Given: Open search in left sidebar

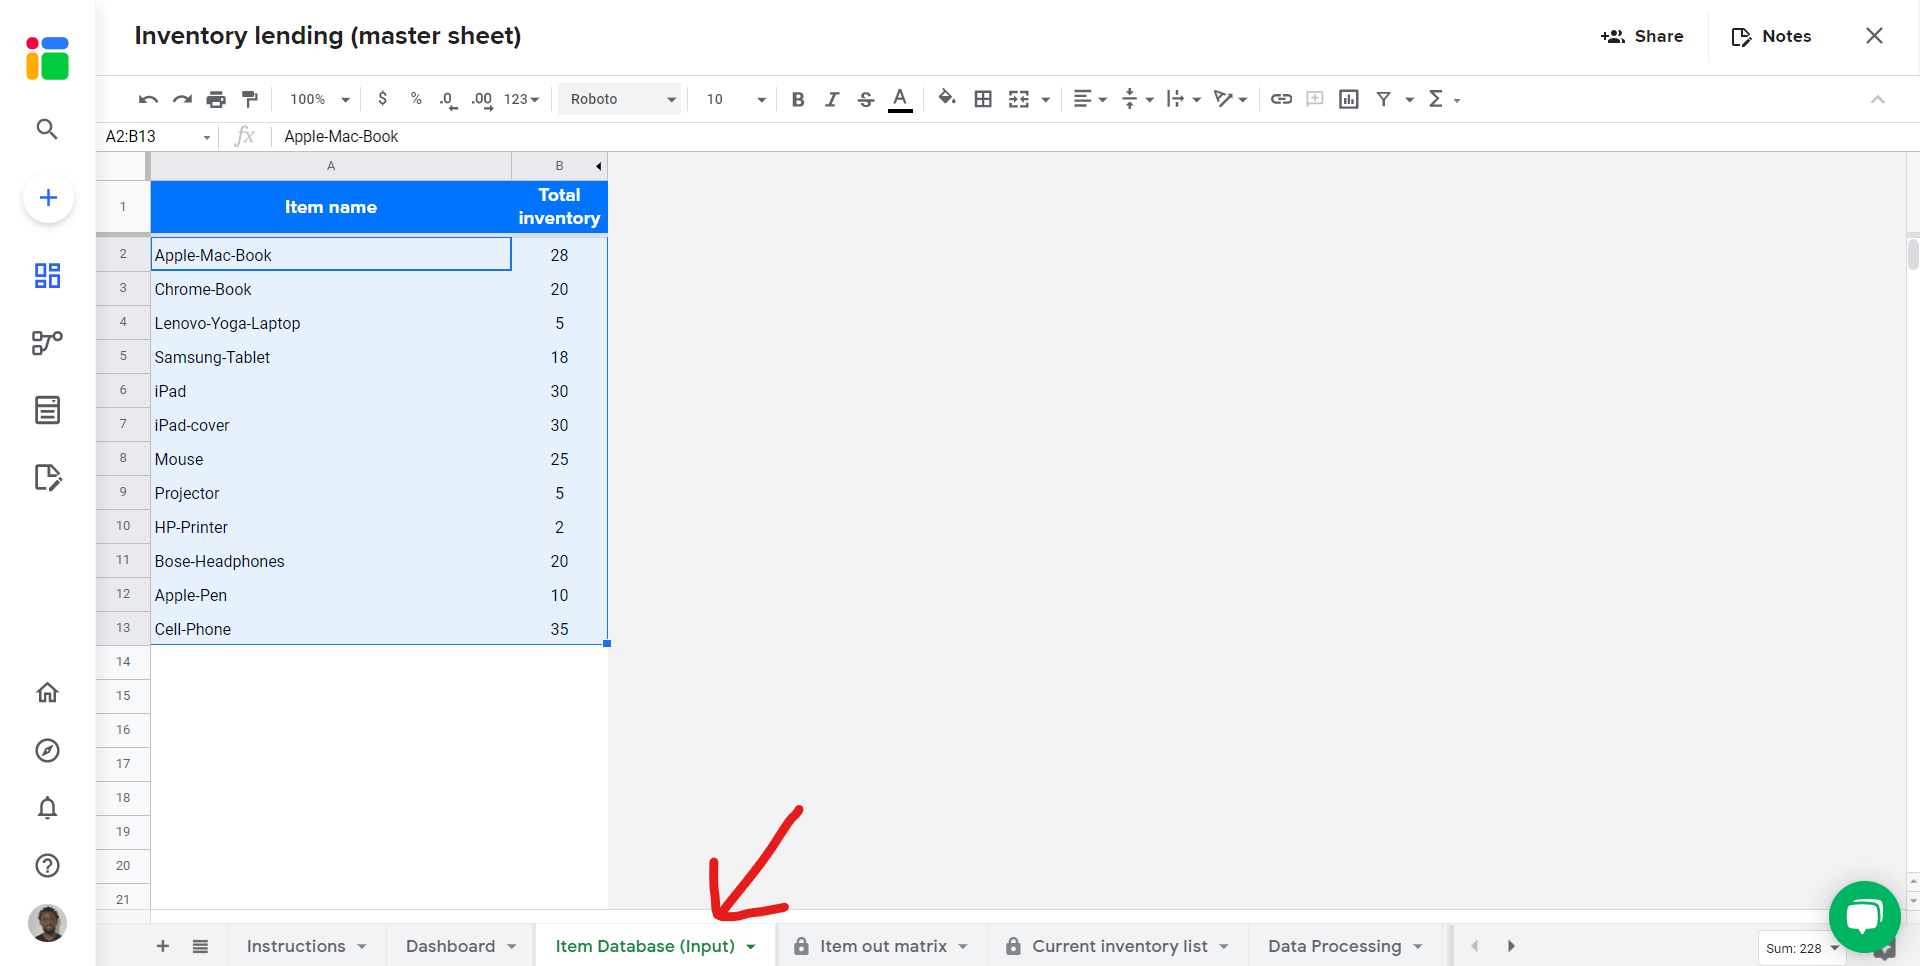Looking at the screenshot, I should coord(47,129).
